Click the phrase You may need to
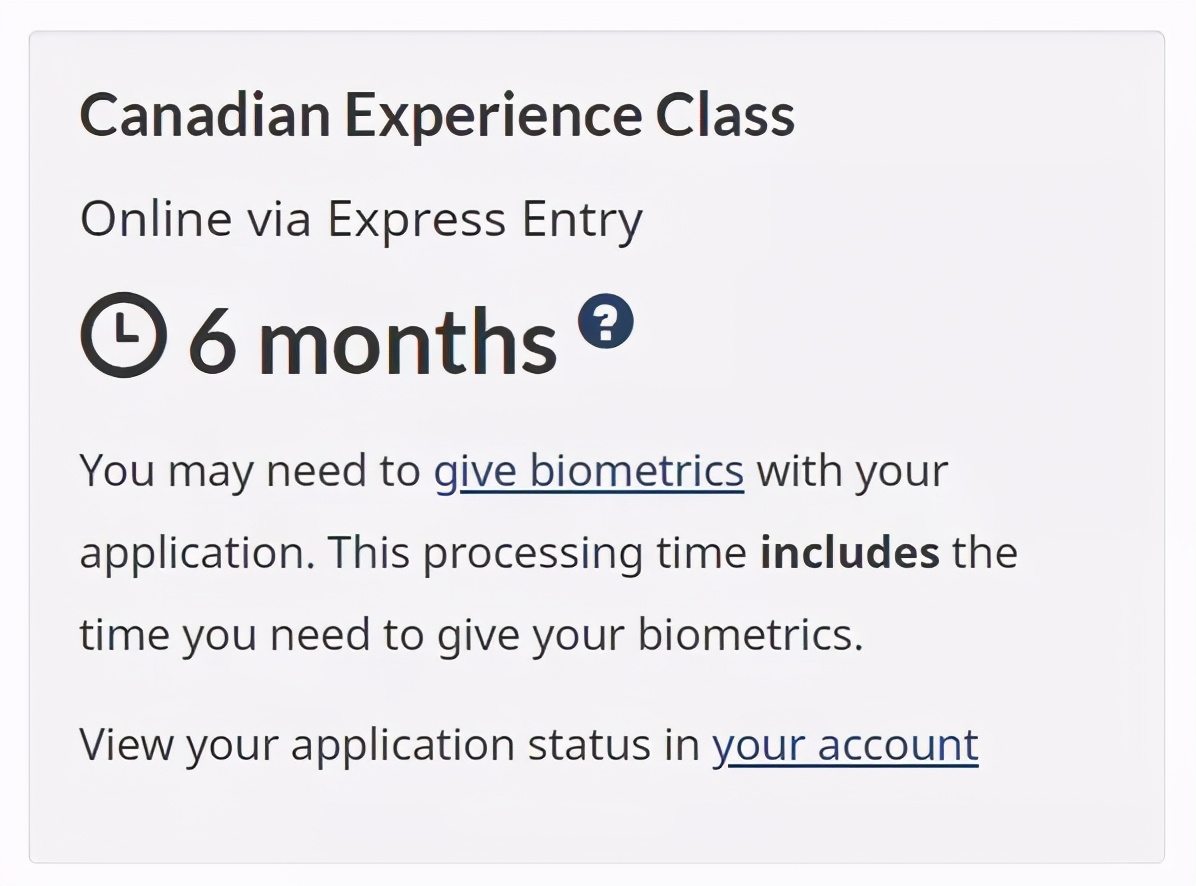Viewport: 1196px width, 886px height. click(250, 470)
